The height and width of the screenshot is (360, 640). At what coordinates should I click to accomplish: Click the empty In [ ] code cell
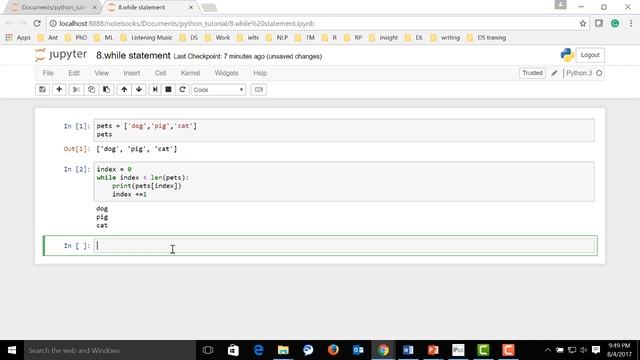pos(344,246)
